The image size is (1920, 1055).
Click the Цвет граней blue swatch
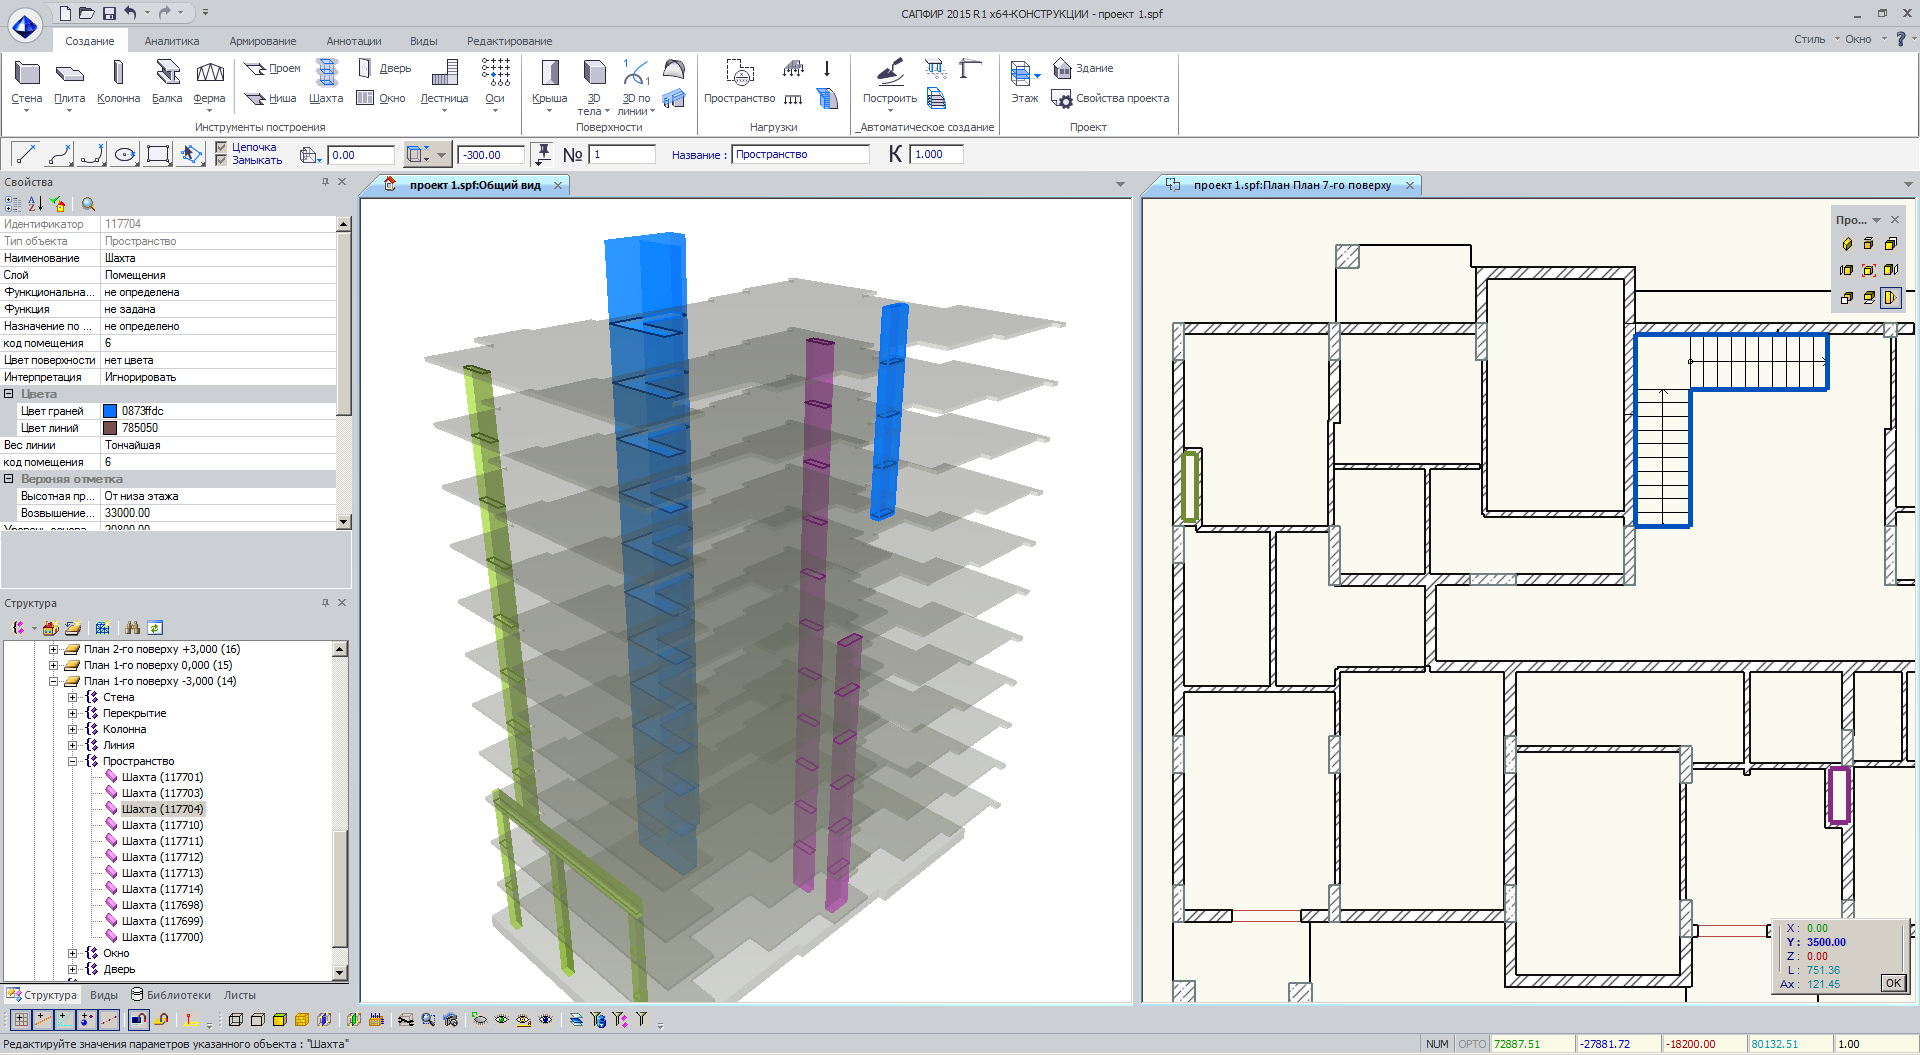click(x=110, y=411)
